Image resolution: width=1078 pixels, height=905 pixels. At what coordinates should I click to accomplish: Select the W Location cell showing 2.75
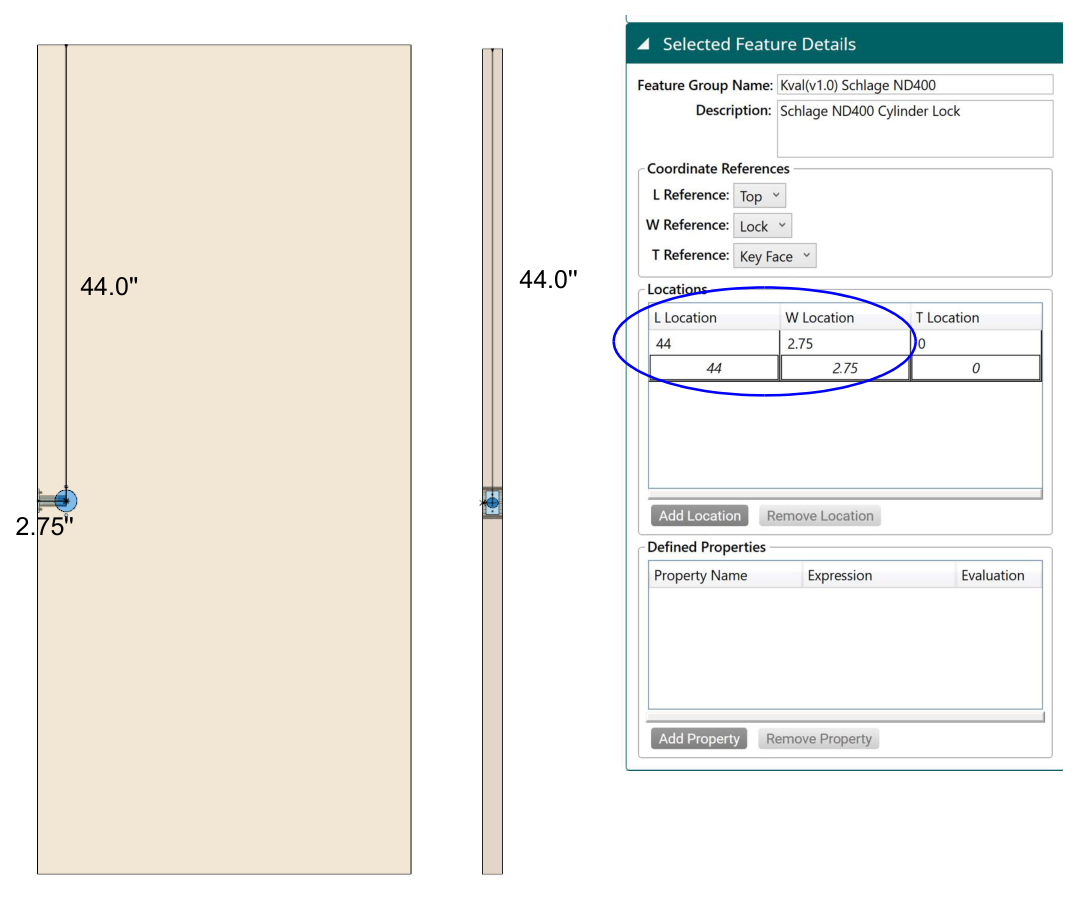(845, 343)
